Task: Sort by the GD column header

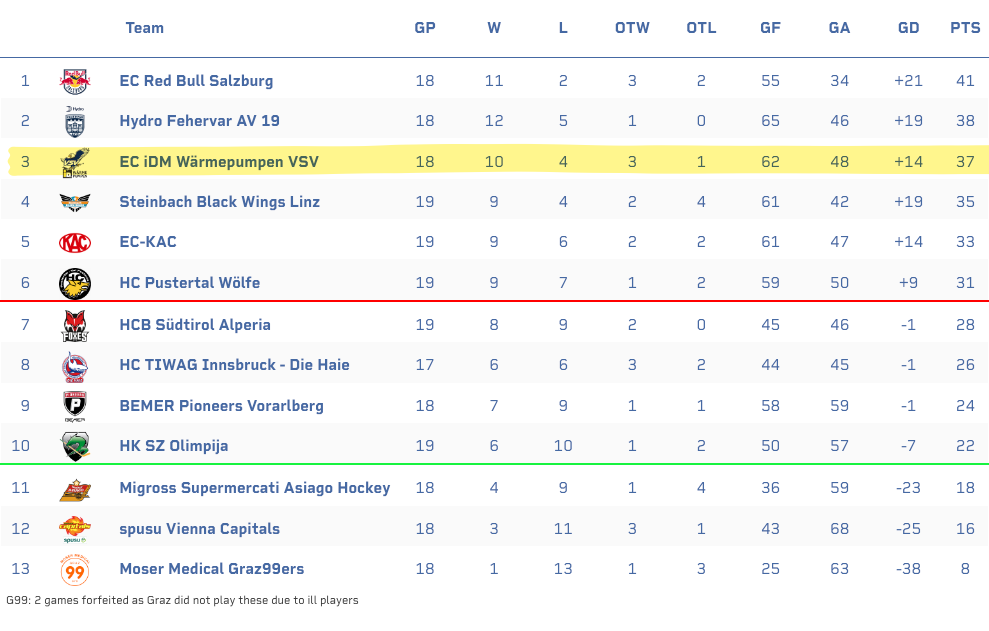Action: coord(908,28)
